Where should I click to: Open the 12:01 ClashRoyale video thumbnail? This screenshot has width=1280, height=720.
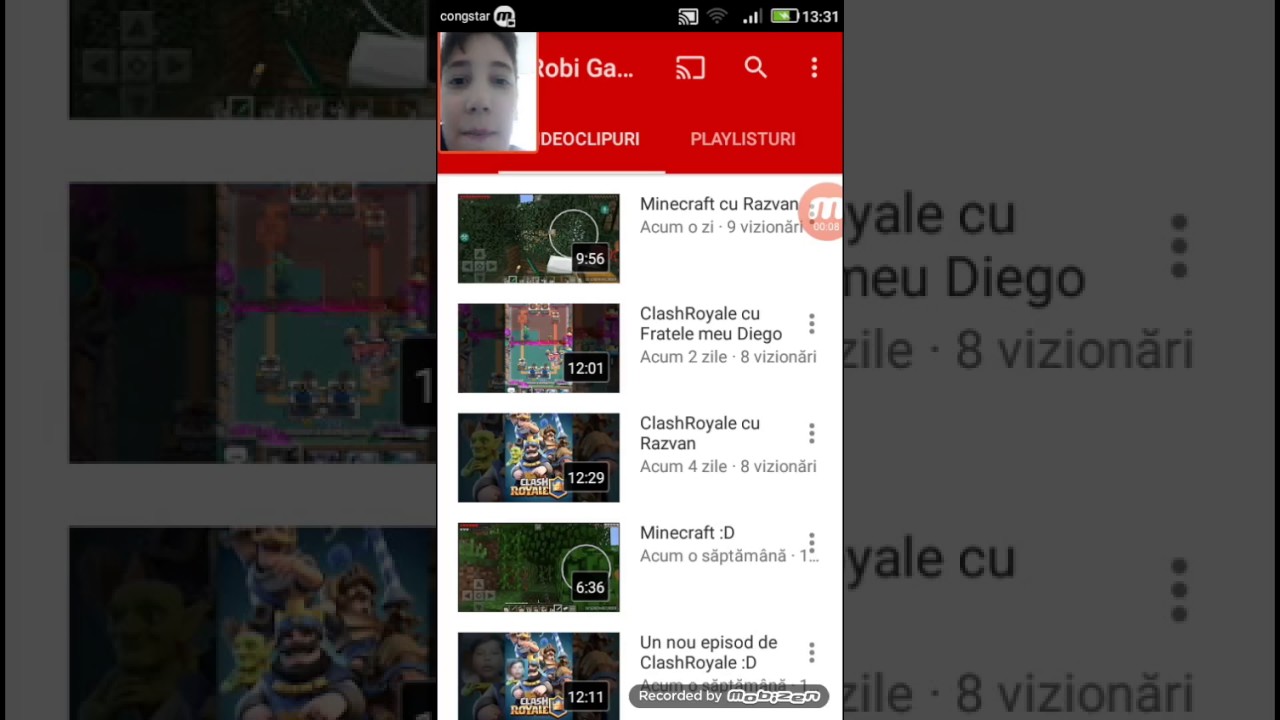click(539, 348)
